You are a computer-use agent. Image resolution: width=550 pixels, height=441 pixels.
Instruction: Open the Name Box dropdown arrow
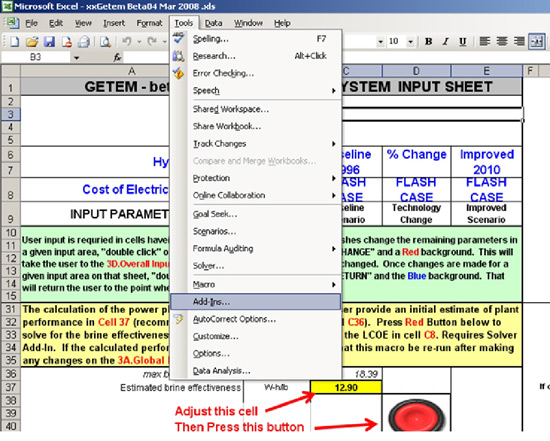pos(76,58)
